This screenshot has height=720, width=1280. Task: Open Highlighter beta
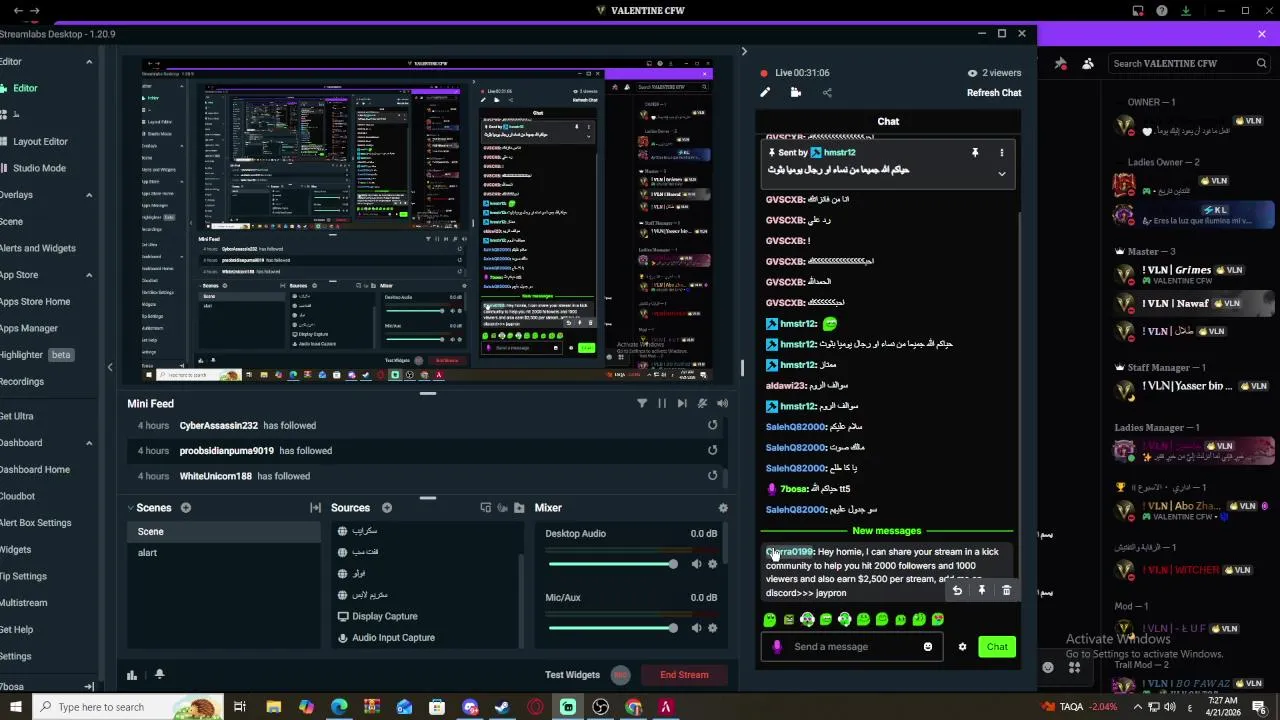click(36, 355)
